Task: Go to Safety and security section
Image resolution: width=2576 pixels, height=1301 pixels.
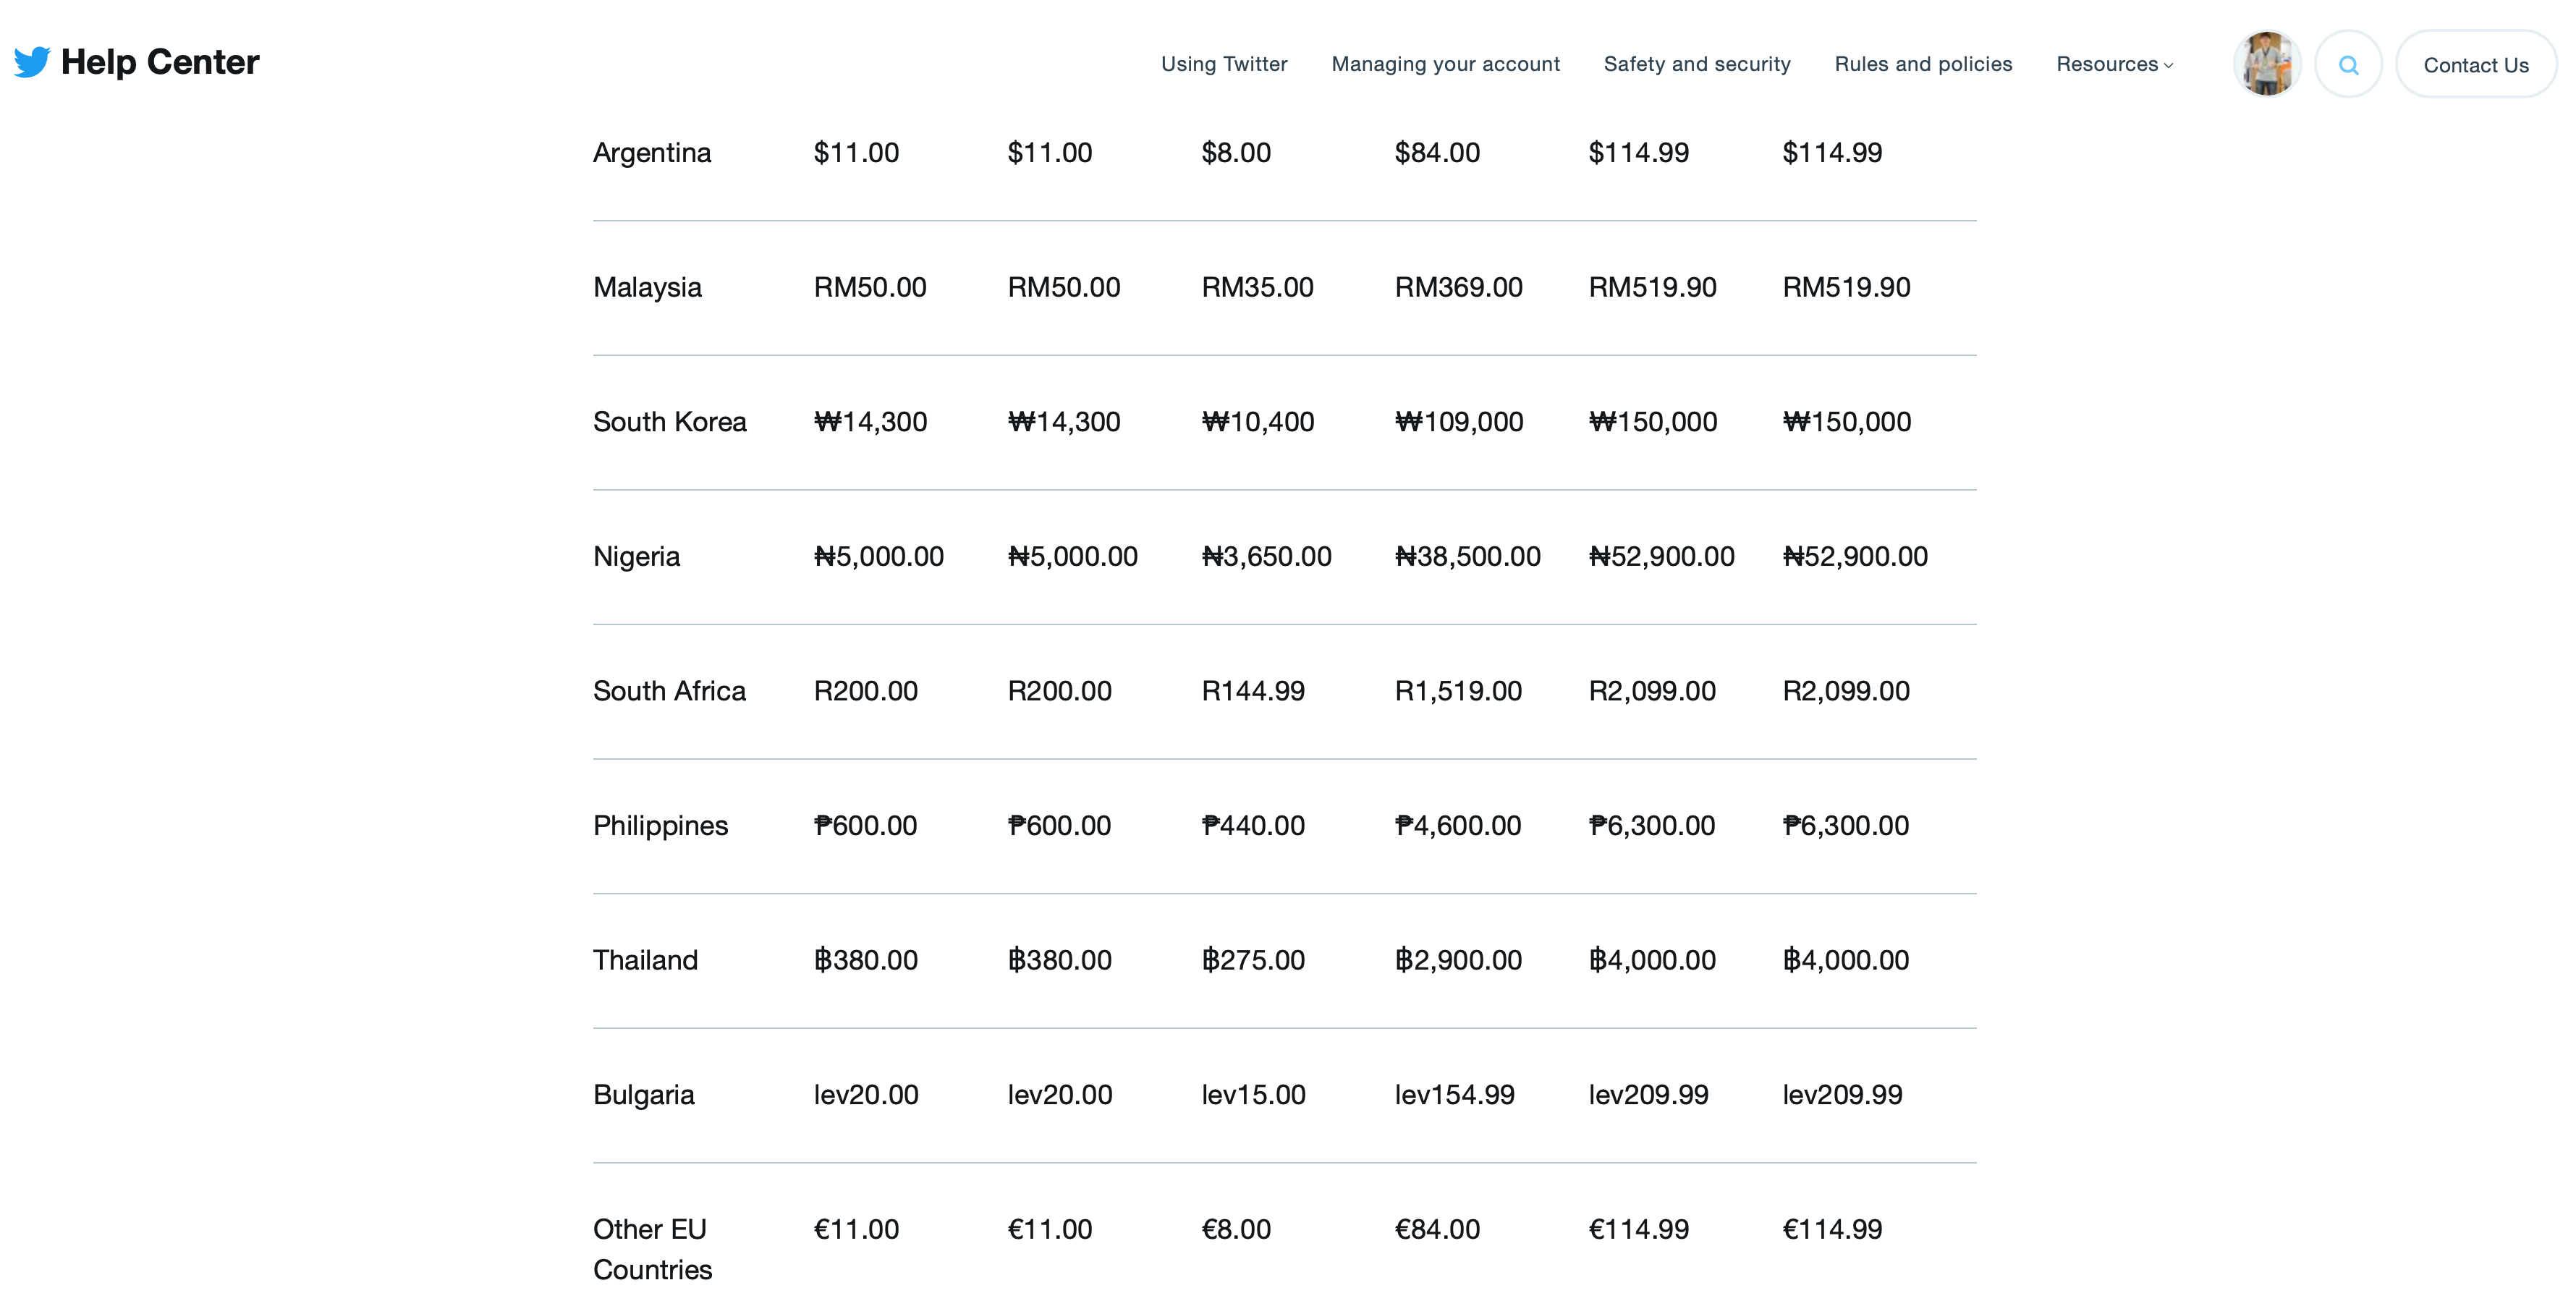Action: point(1696,64)
